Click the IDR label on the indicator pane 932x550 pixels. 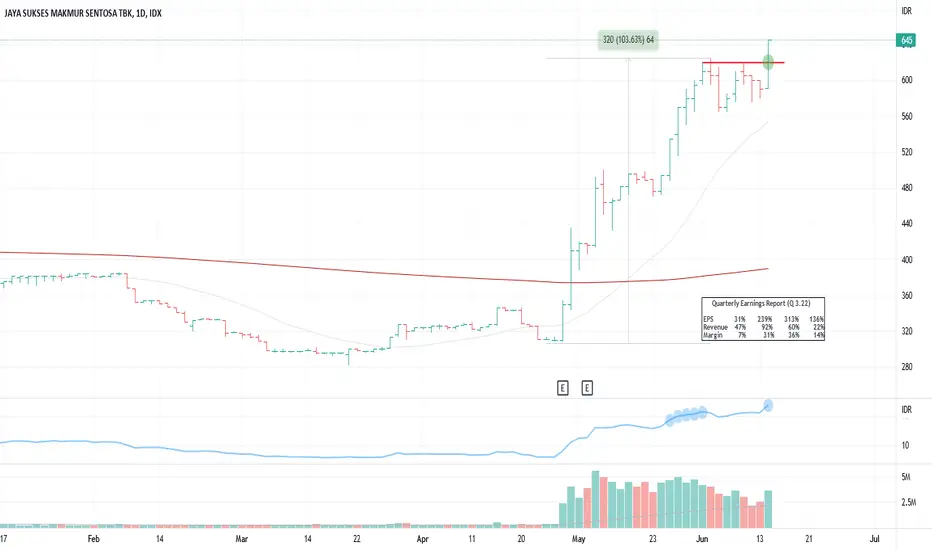[x=906, y=410]
